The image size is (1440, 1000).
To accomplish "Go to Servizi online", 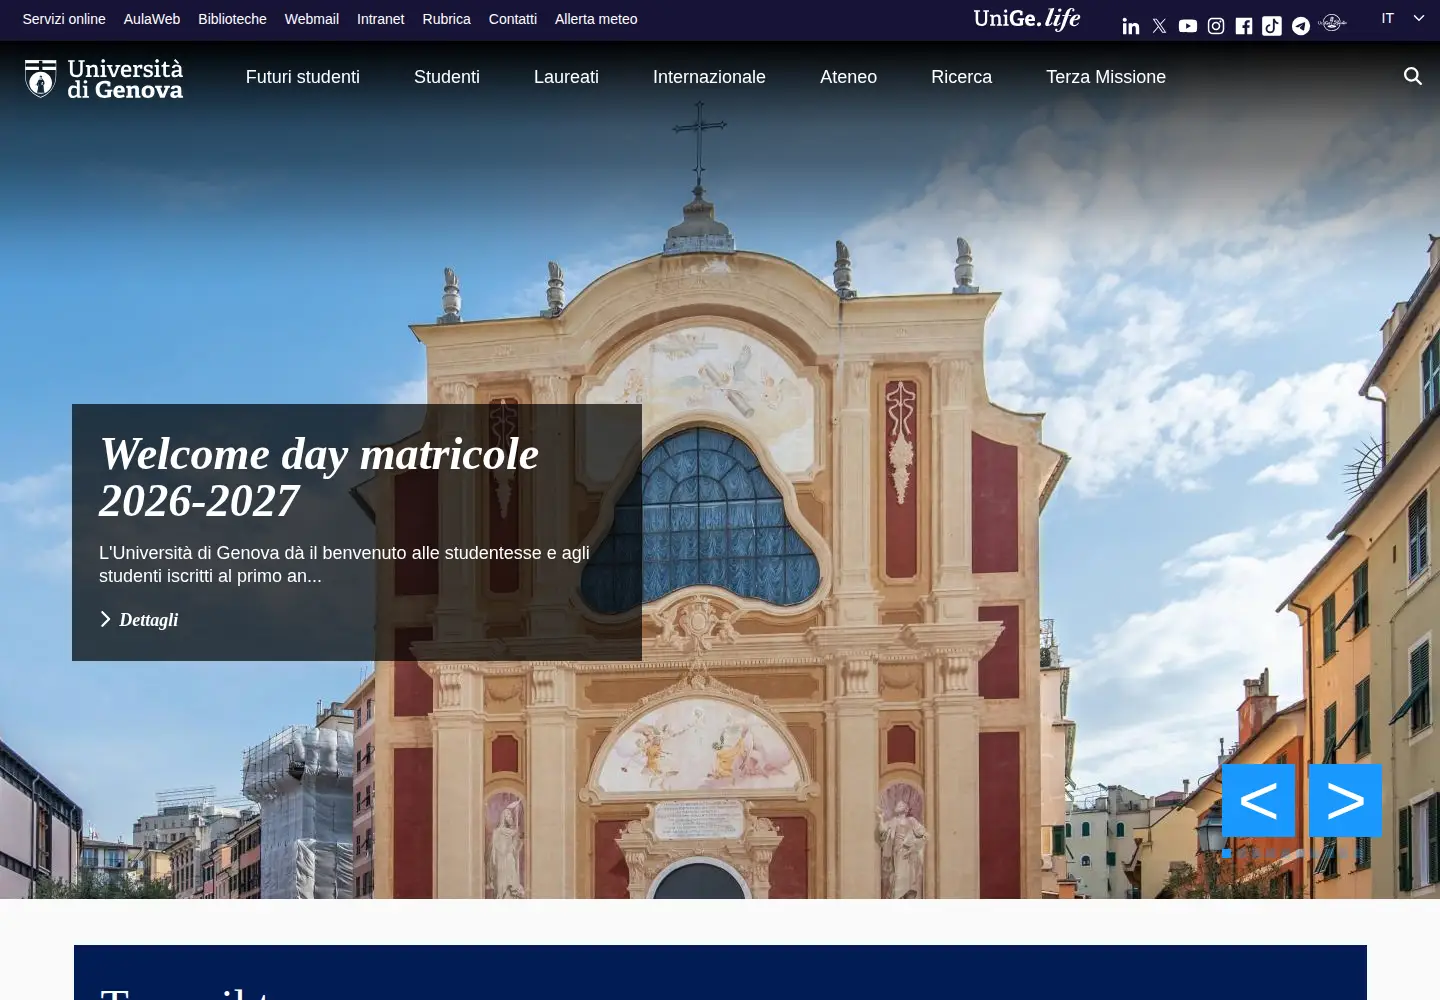I will point(64,19).
